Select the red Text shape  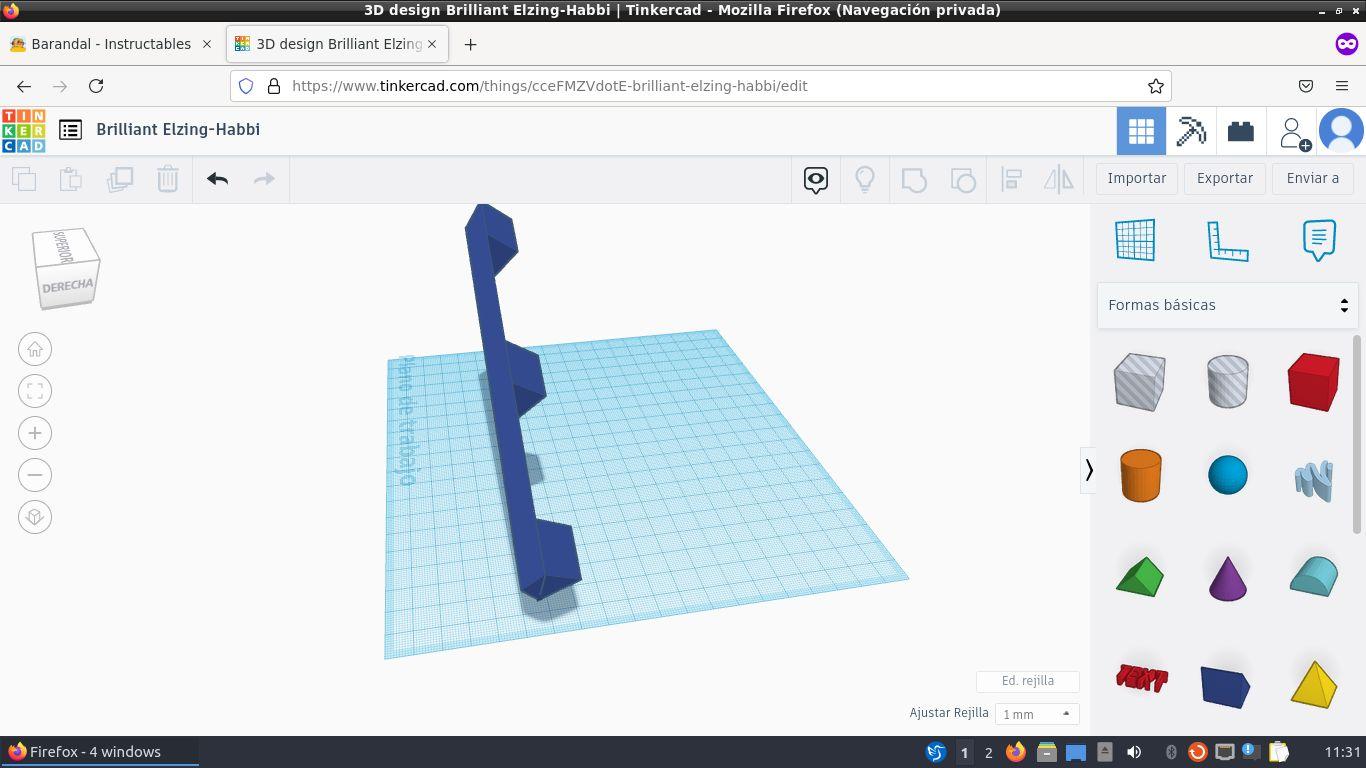coord(1141,679)
